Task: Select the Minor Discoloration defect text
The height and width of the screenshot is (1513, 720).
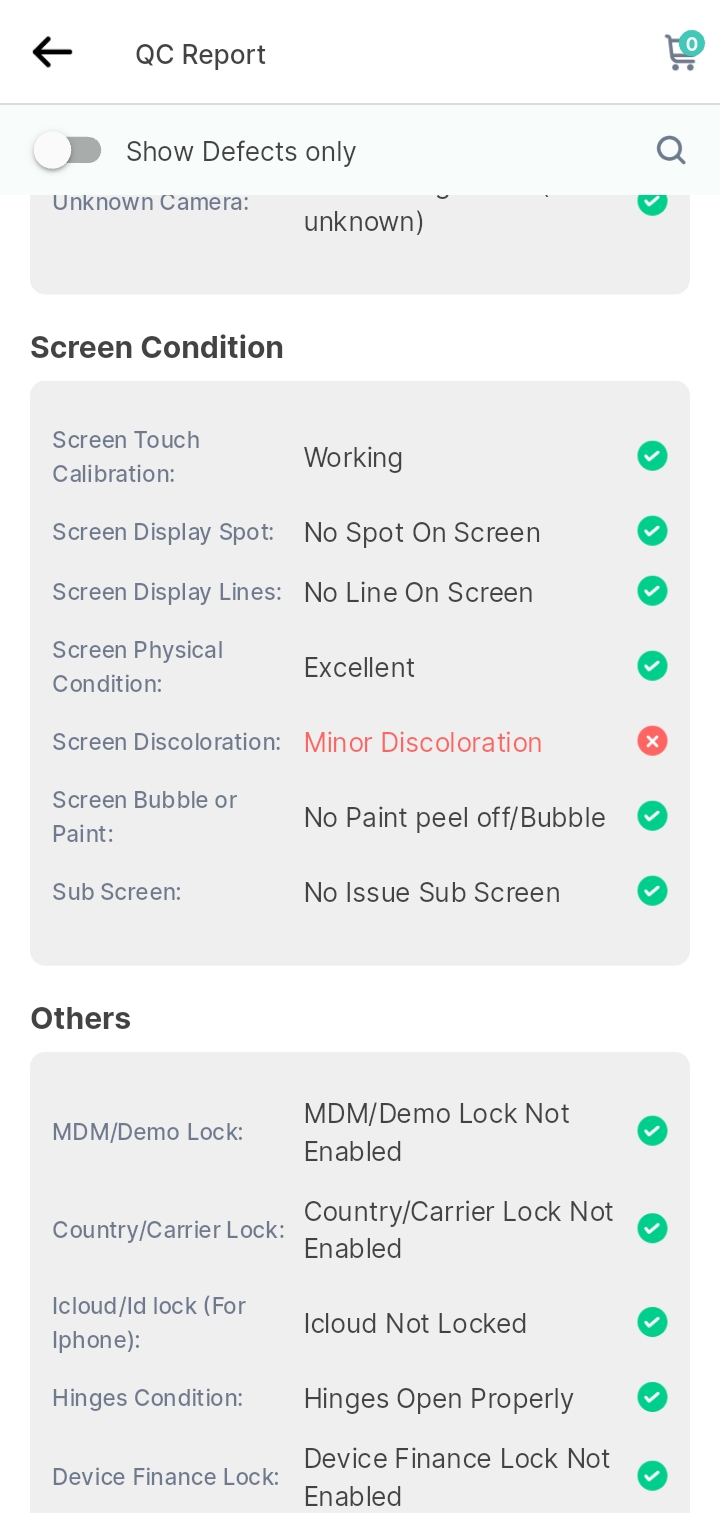Action: coord(423,742)
